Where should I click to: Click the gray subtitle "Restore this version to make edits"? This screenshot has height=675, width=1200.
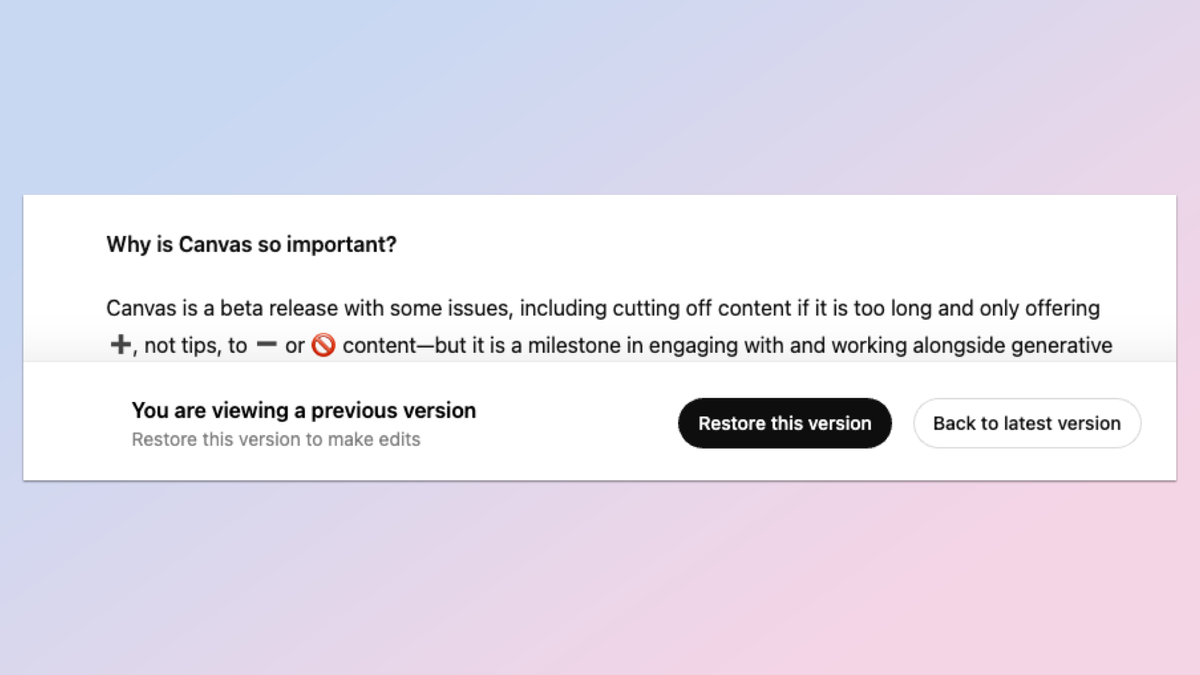point(276,439)
